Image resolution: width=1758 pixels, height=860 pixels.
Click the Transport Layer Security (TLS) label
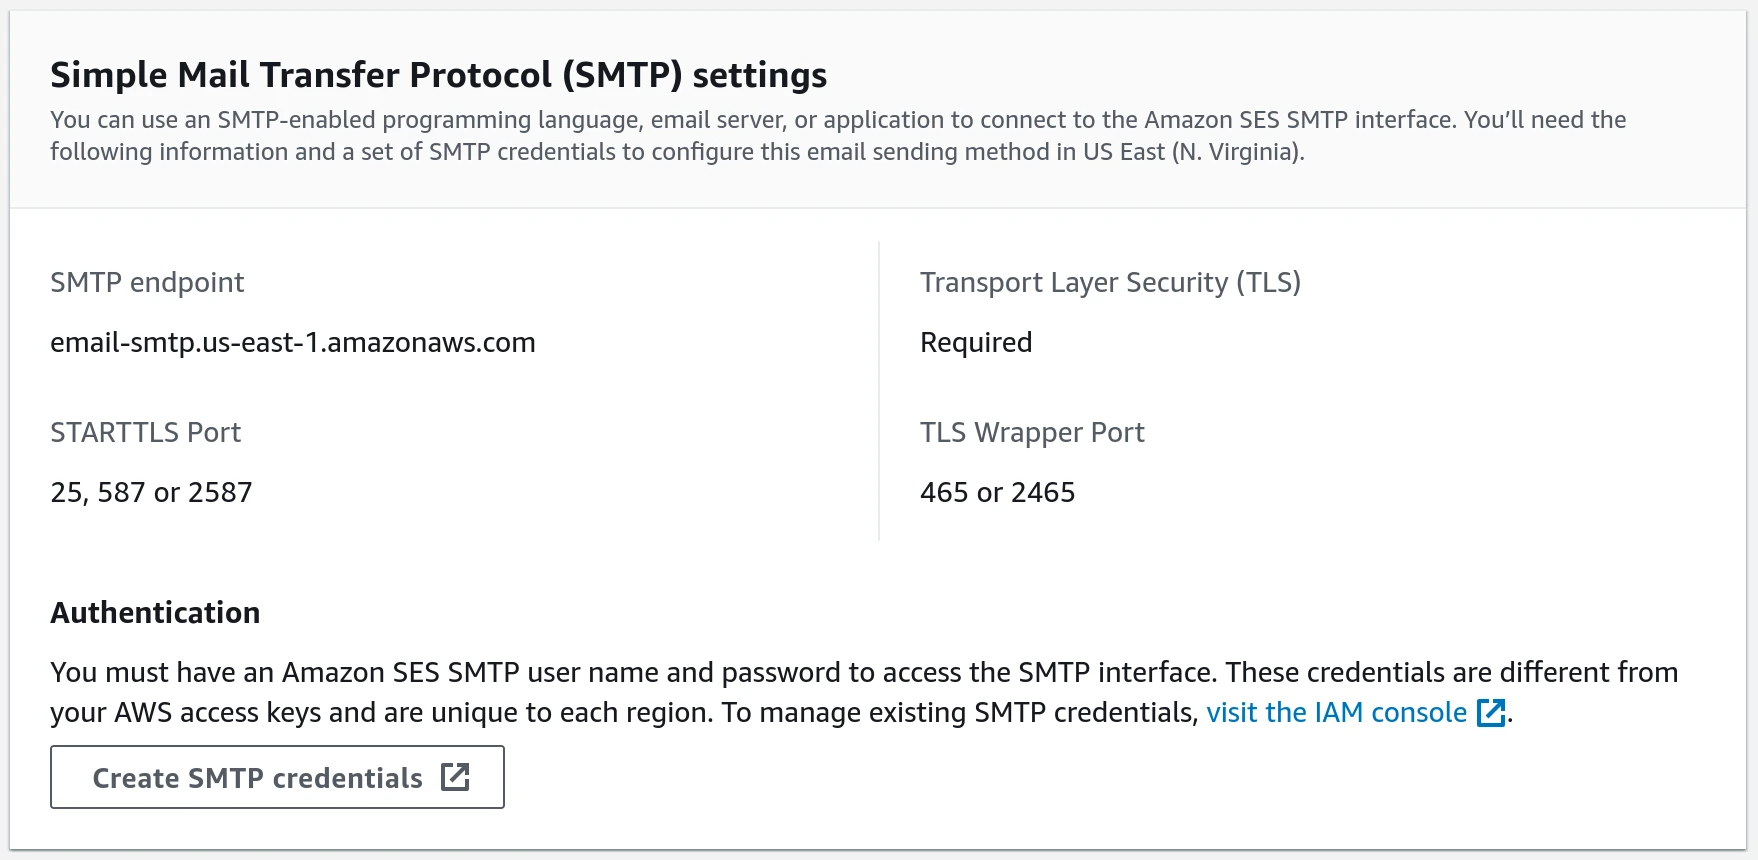[x=1111, y=282]
